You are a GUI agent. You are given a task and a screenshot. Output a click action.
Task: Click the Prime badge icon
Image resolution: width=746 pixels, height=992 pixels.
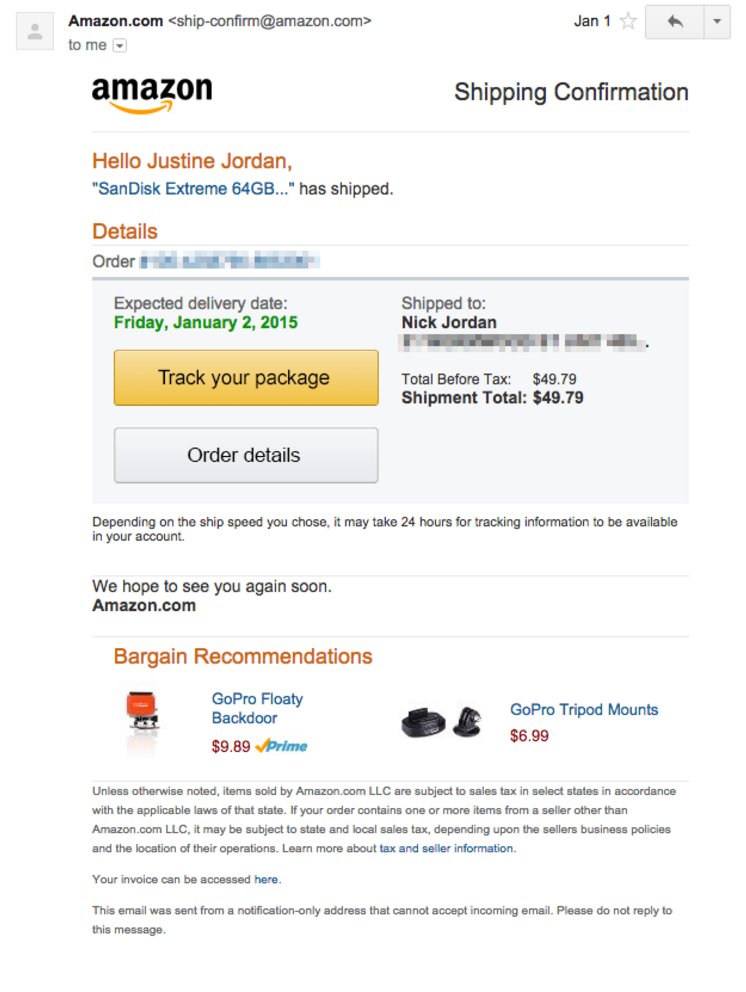coord(282,746)
